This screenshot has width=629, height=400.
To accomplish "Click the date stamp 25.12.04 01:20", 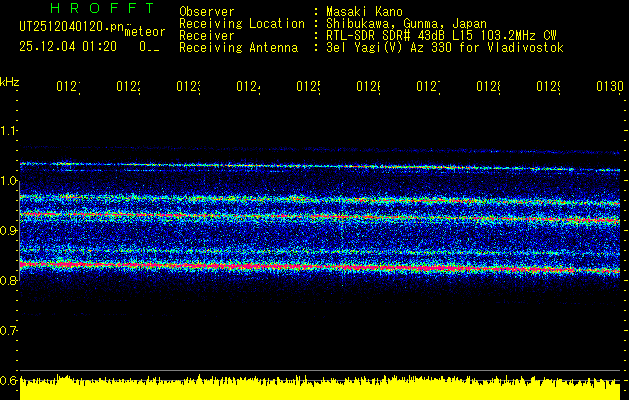I will pos(68,47).
